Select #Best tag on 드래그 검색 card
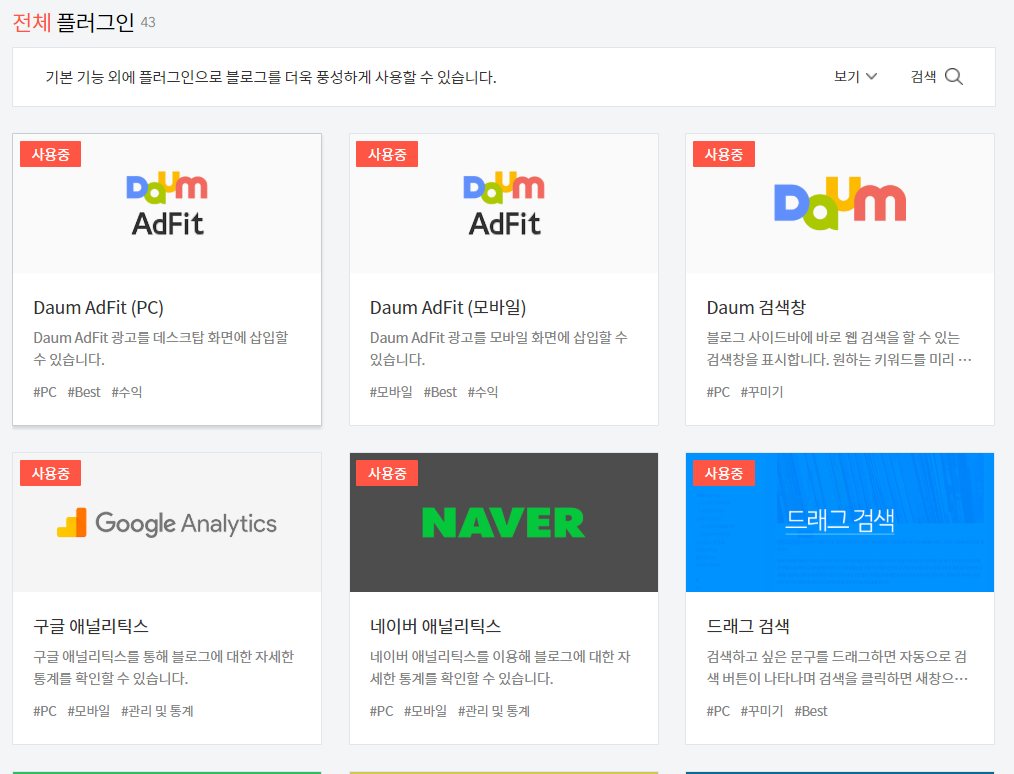The height and width of the screenshot is (774, 1014). click(811, 711)
